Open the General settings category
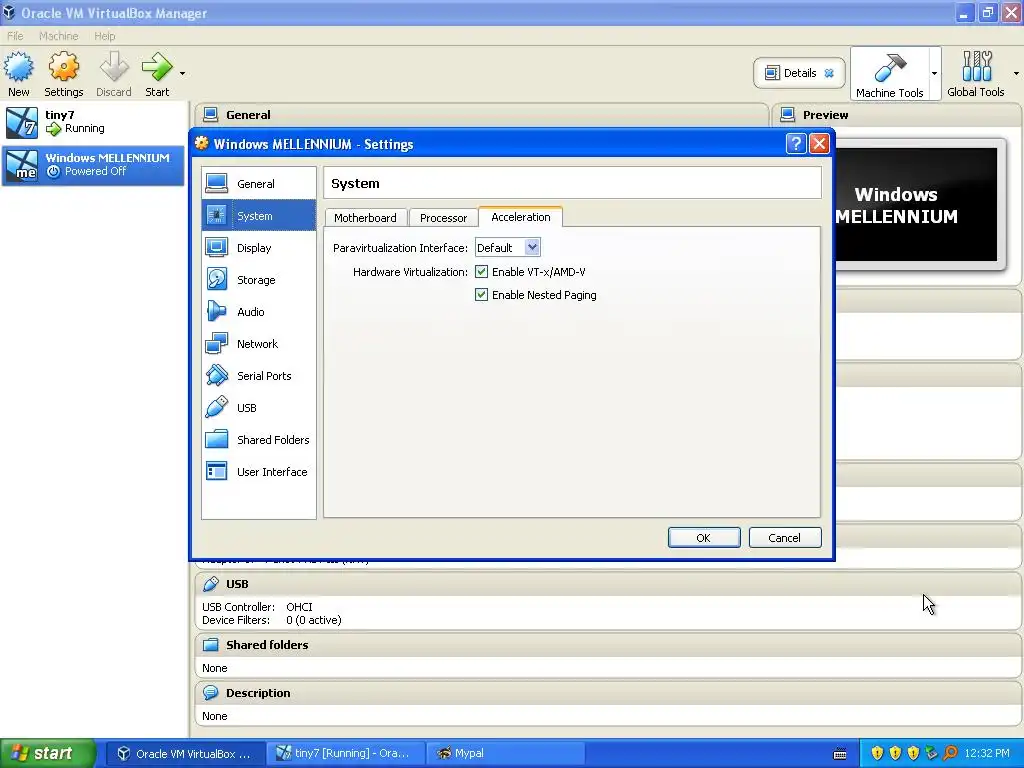1024x768 pixels. (x=259, y=184)
